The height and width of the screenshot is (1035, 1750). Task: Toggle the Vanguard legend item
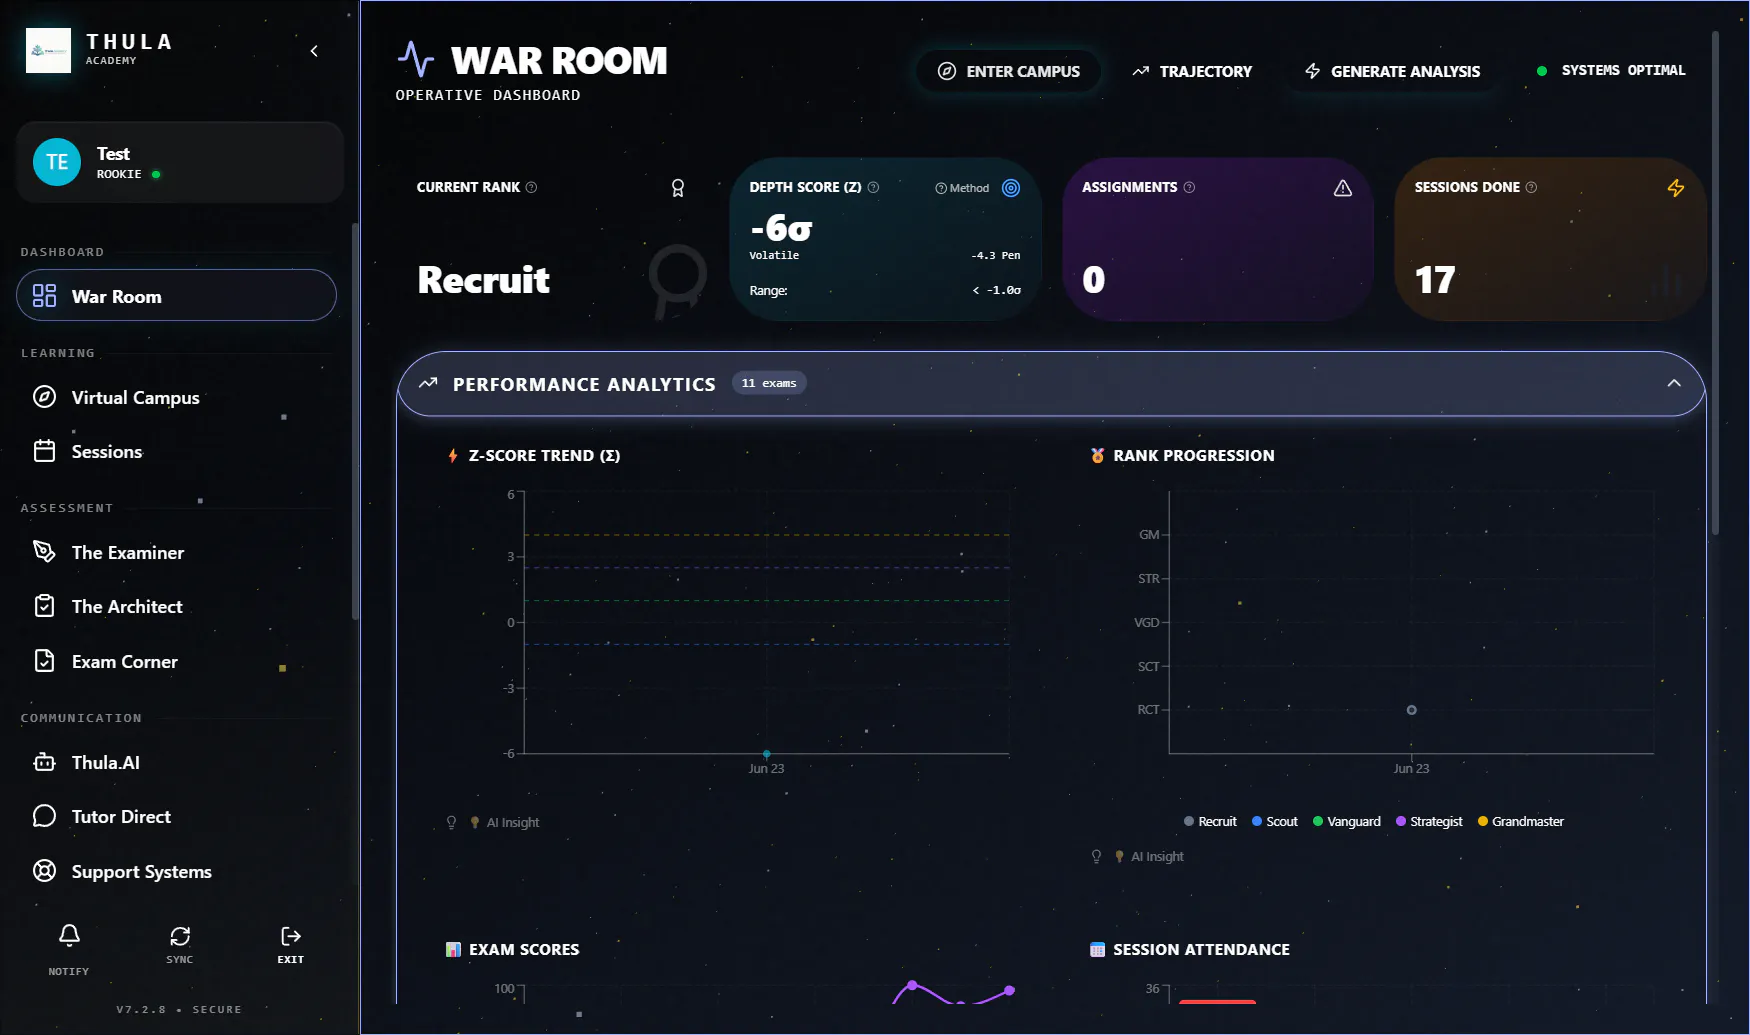1347,821
